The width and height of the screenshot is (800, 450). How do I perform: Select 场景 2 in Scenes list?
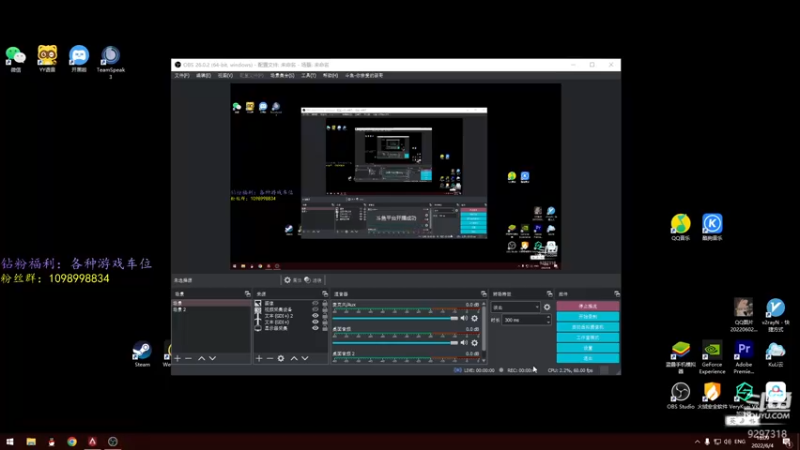[x=211, y=309]
